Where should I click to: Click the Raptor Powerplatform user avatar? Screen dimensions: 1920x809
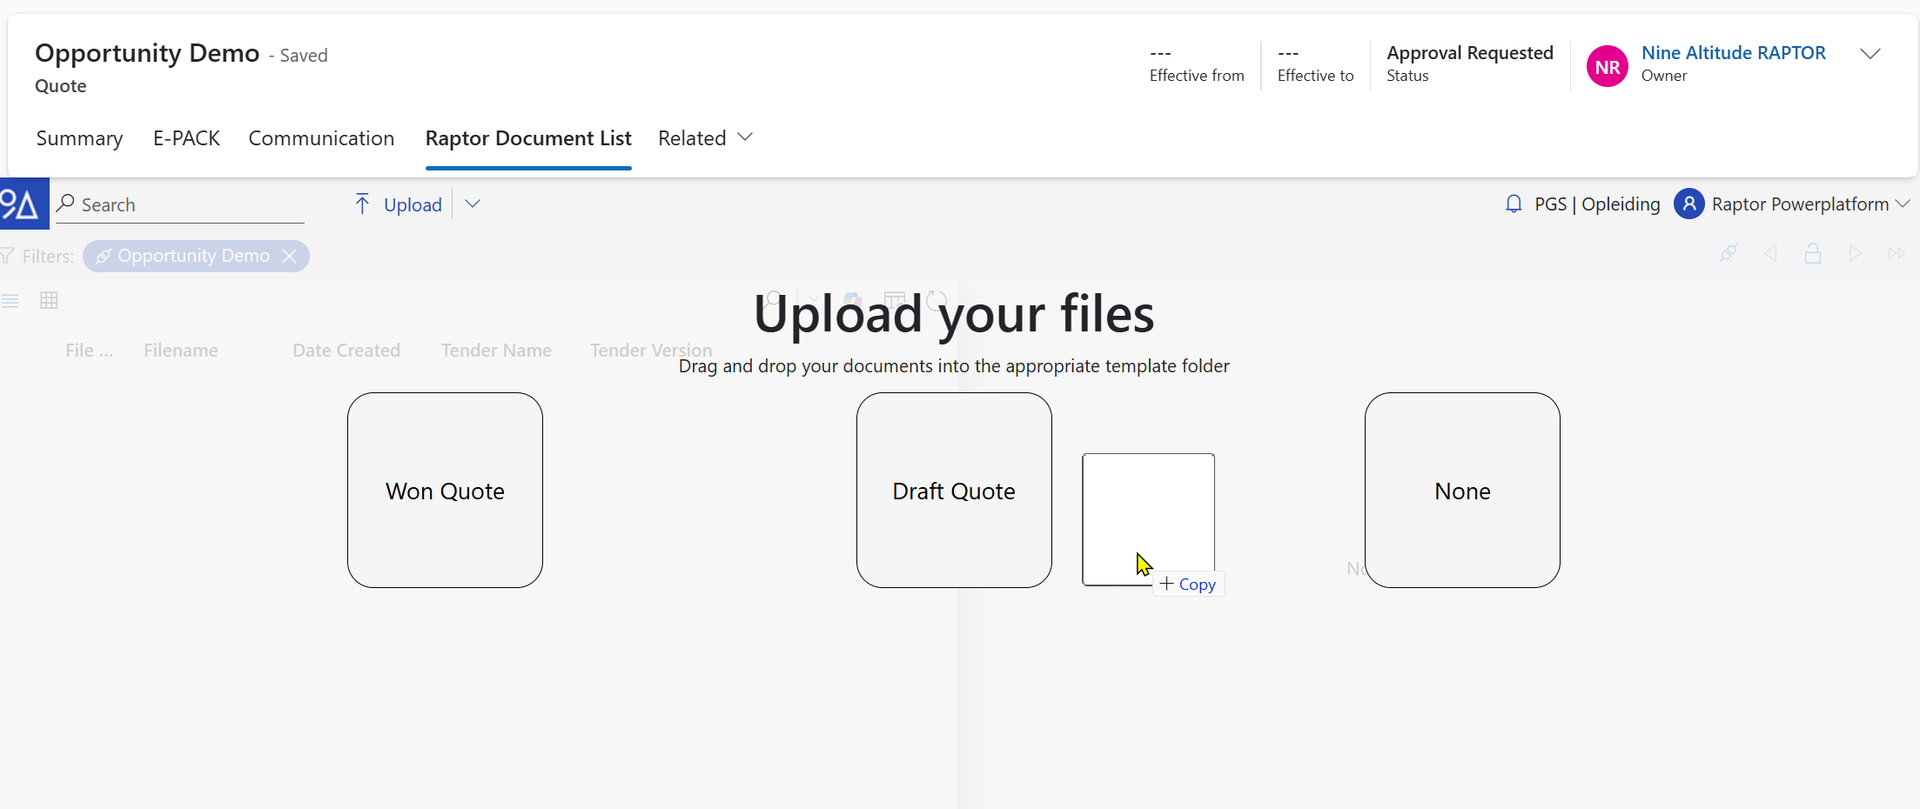coord(1688,204)
